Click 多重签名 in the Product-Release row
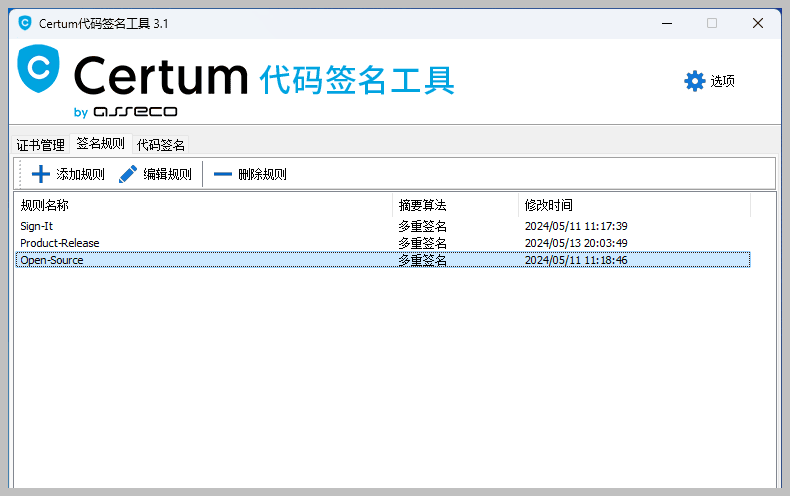Screen dimensions: 790x496 (x=422, y=243)
